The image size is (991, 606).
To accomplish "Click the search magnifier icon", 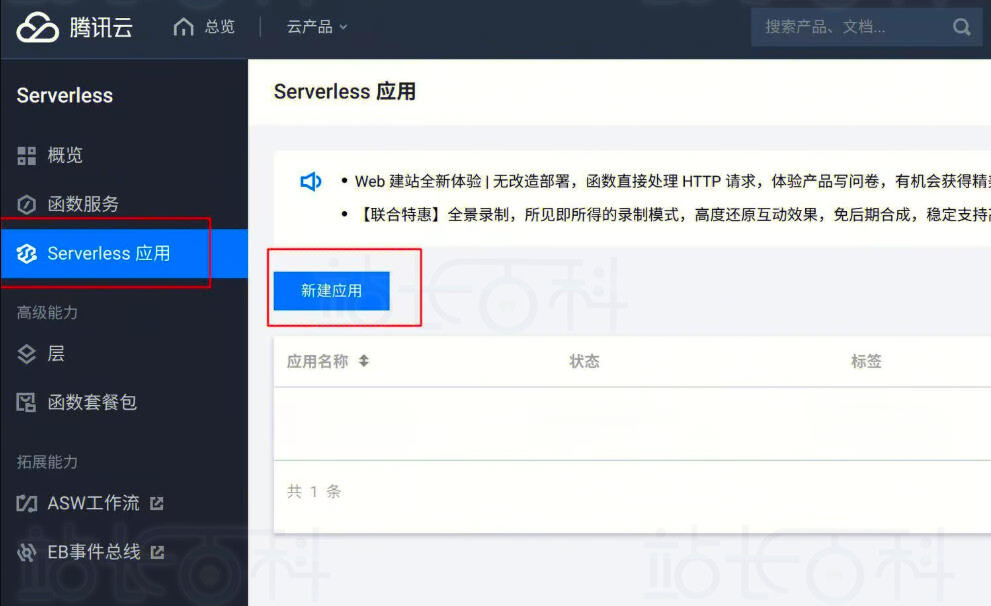I will [961, 27].
